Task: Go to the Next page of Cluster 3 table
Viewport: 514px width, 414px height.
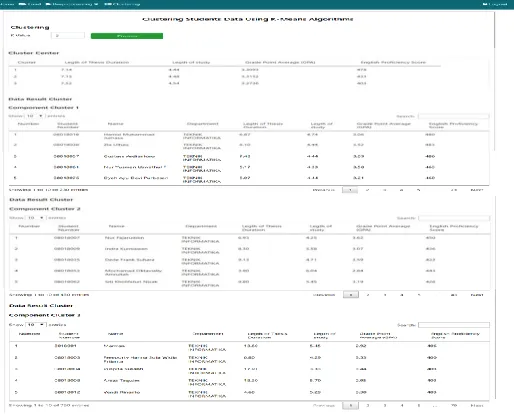Action: click(477, 405)
